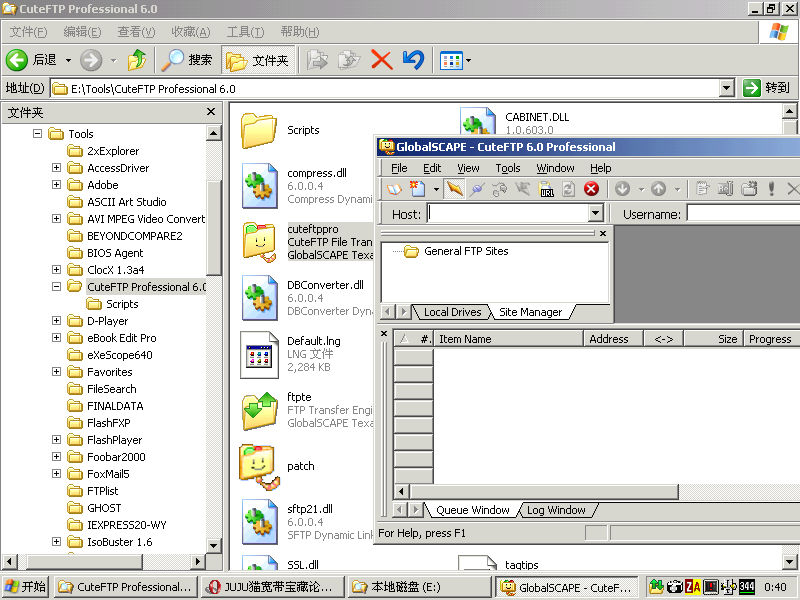Click the Up folder icon in Explorer toolbar

coord(137,60)
